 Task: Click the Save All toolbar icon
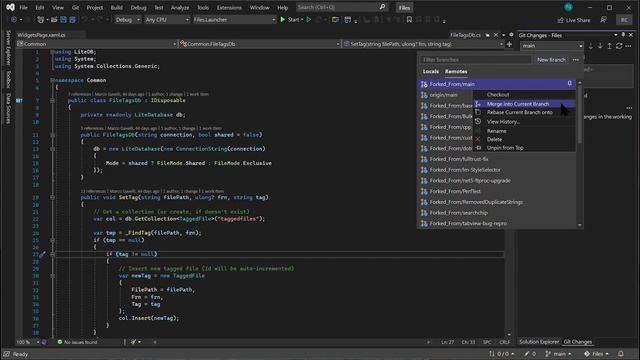pos(72,19)
